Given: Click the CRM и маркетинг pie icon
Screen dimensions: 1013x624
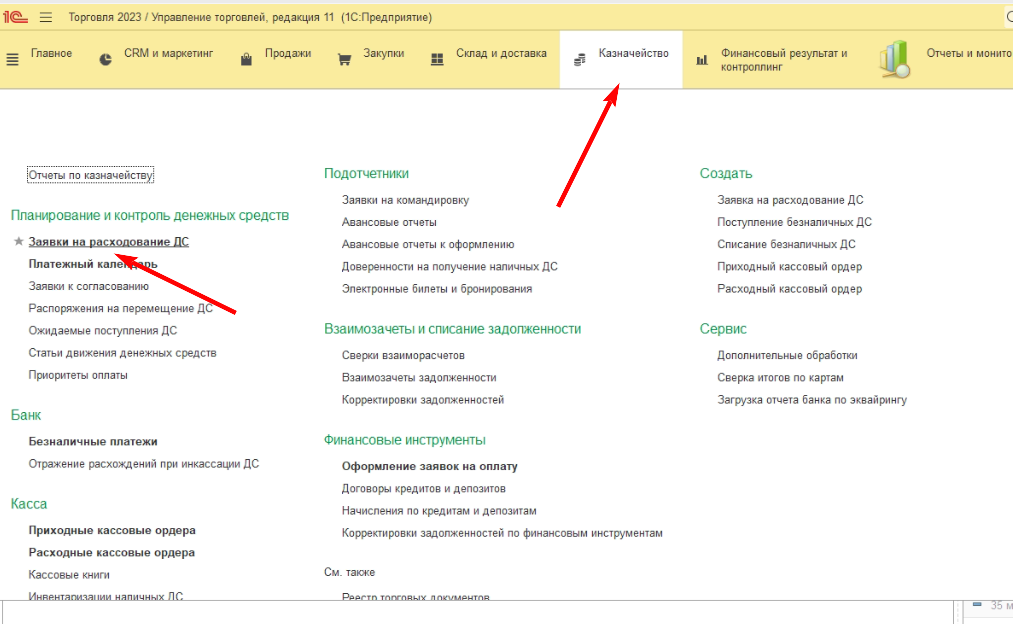Looking at the screenshot, I should click(106, 59).
